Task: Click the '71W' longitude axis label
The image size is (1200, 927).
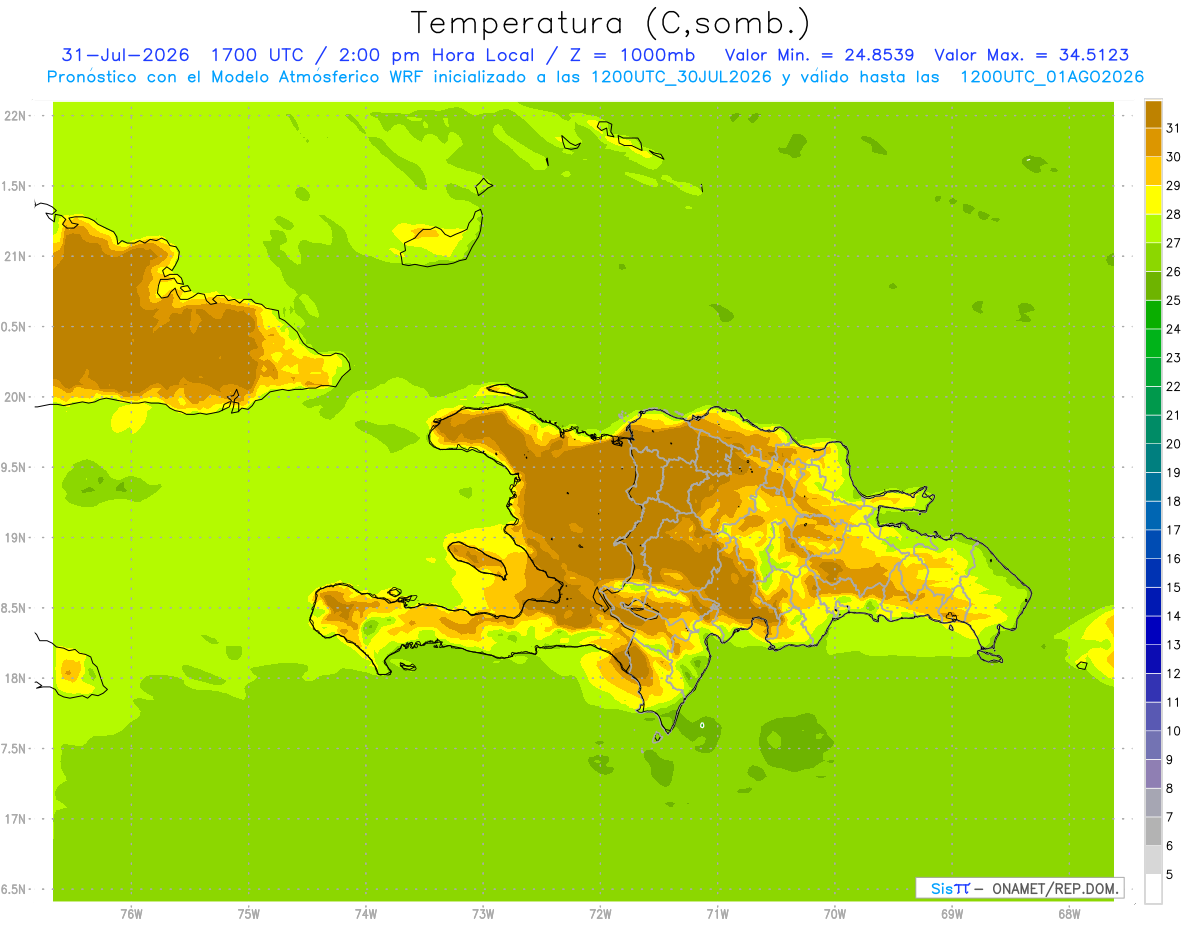Action: click(717, 914)
